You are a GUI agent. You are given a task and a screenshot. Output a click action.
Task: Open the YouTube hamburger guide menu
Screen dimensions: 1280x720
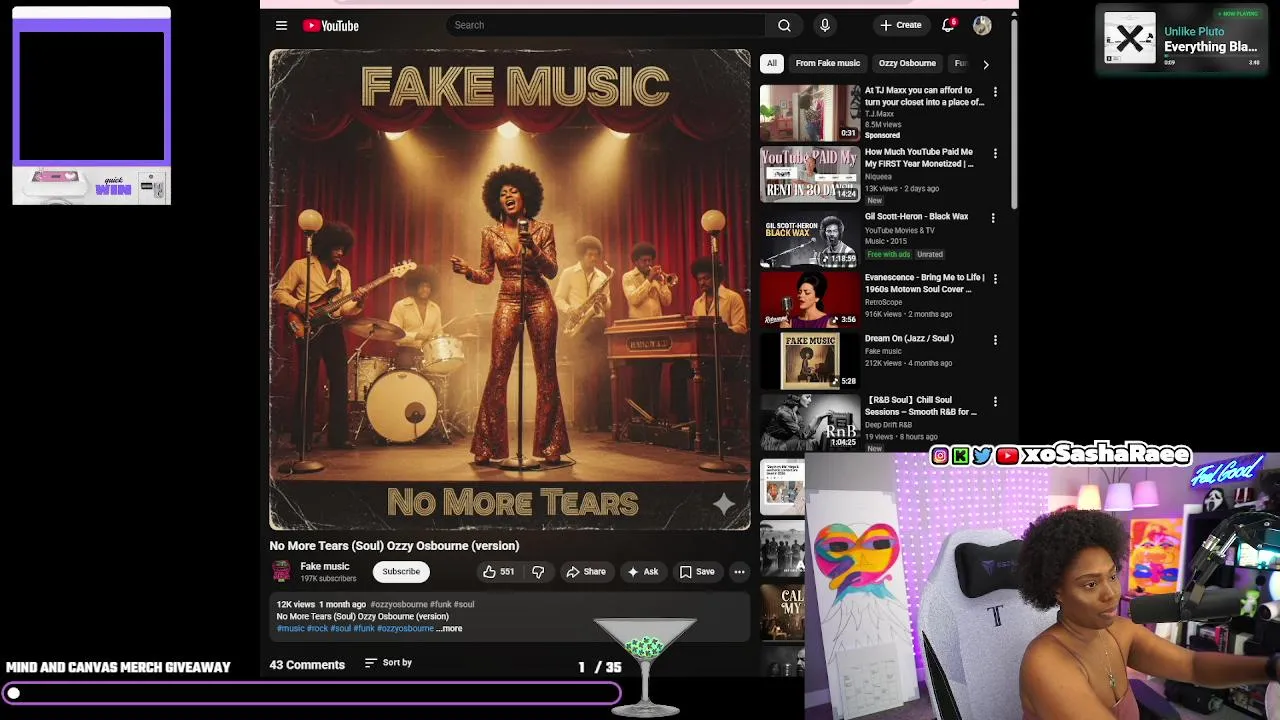pos(281,25)
